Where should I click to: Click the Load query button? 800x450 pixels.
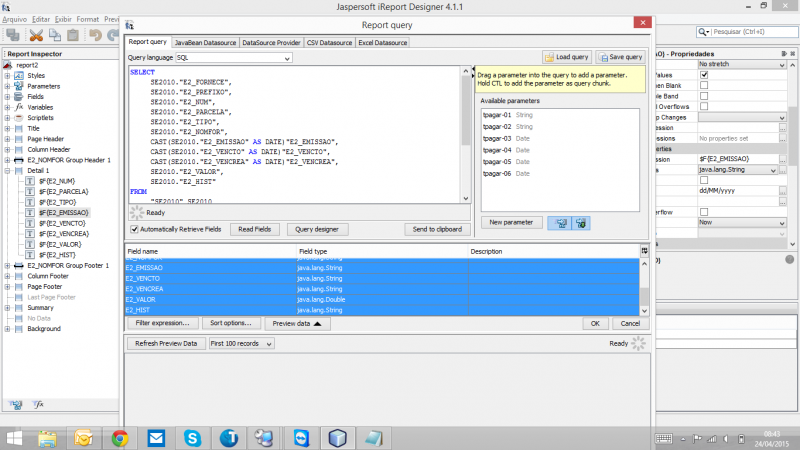pos(567,57)
